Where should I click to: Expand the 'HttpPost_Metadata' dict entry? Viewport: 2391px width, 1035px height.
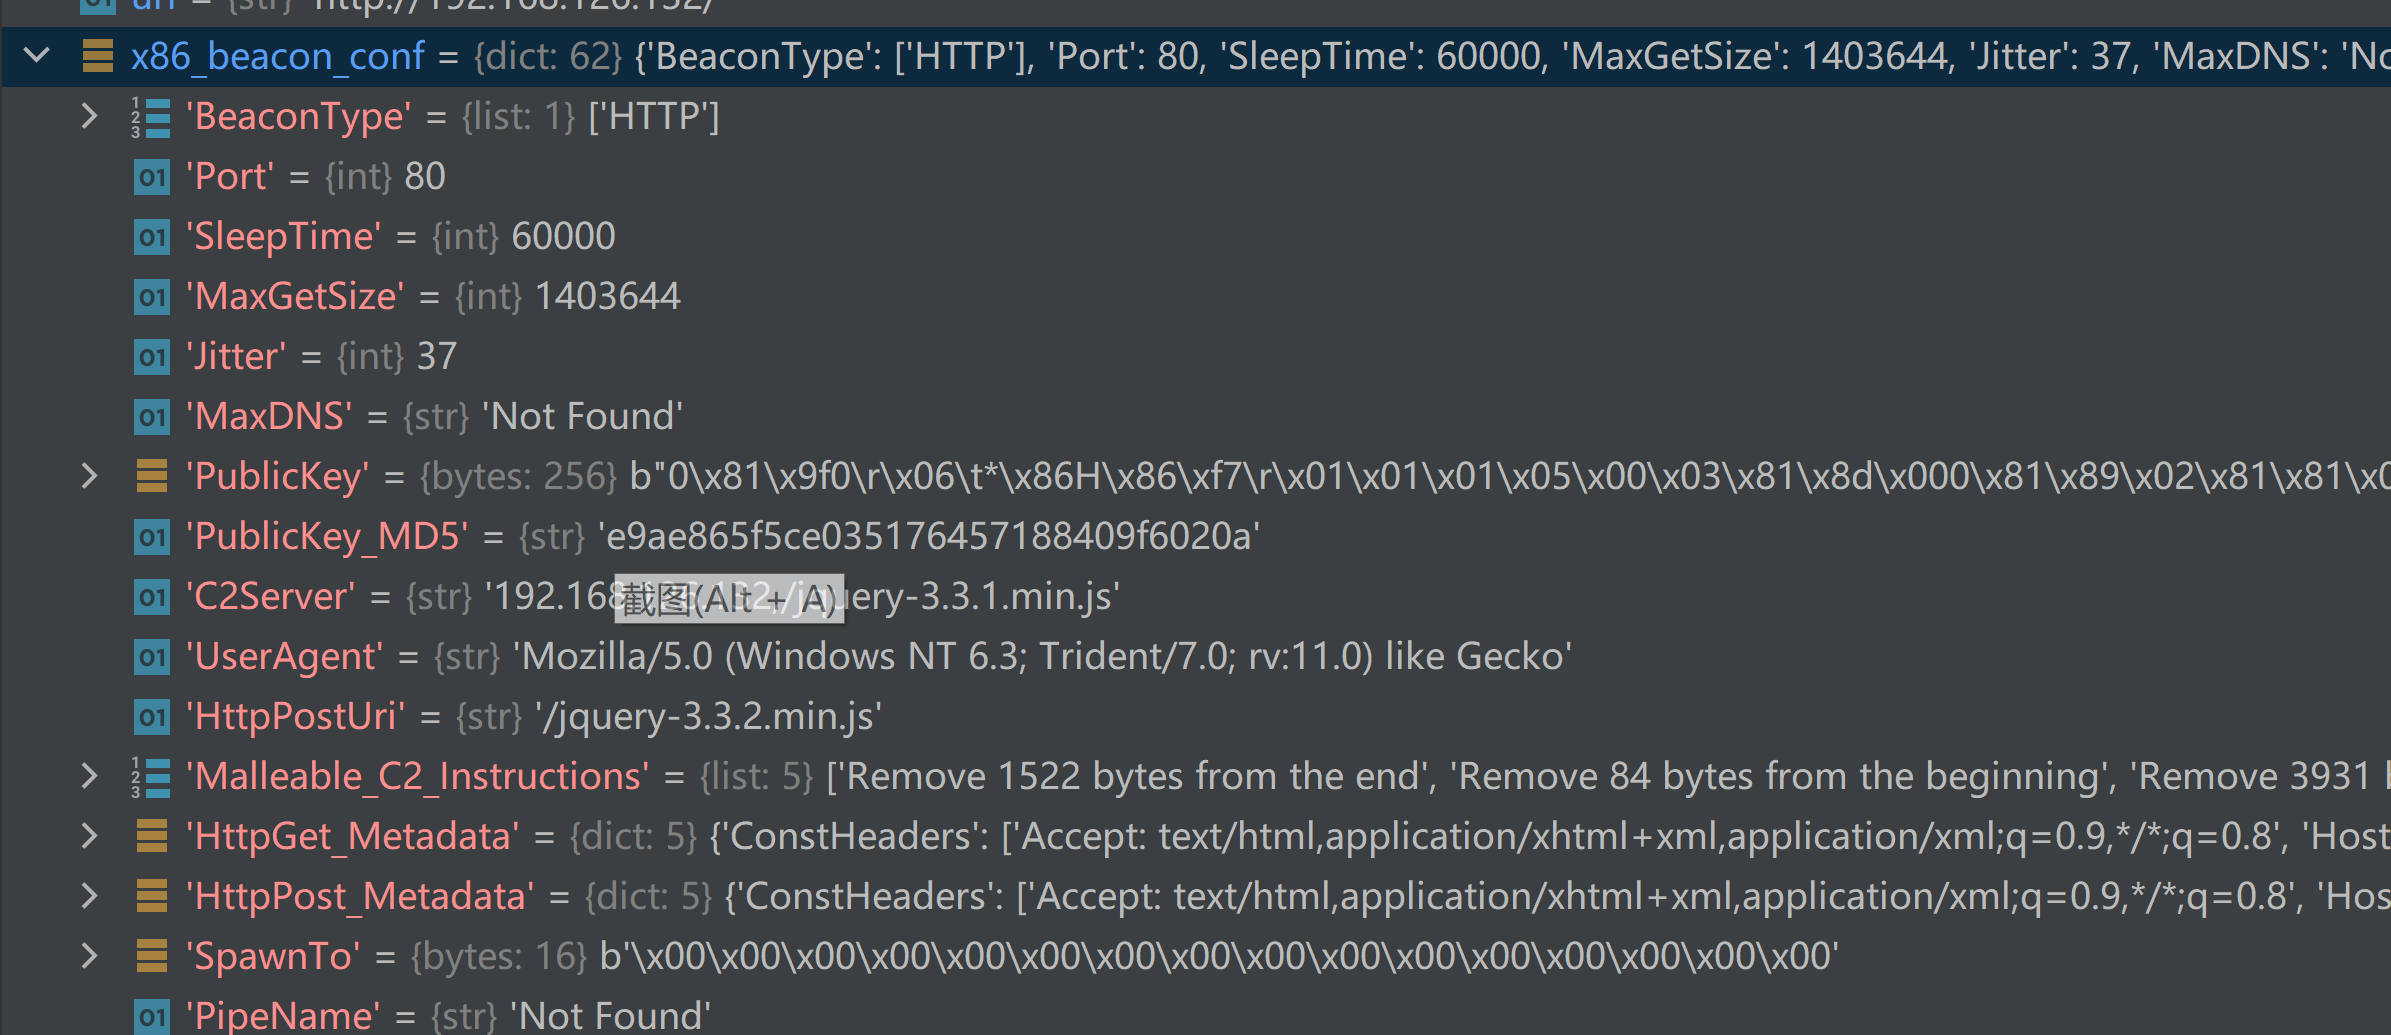tap(89, 896)
